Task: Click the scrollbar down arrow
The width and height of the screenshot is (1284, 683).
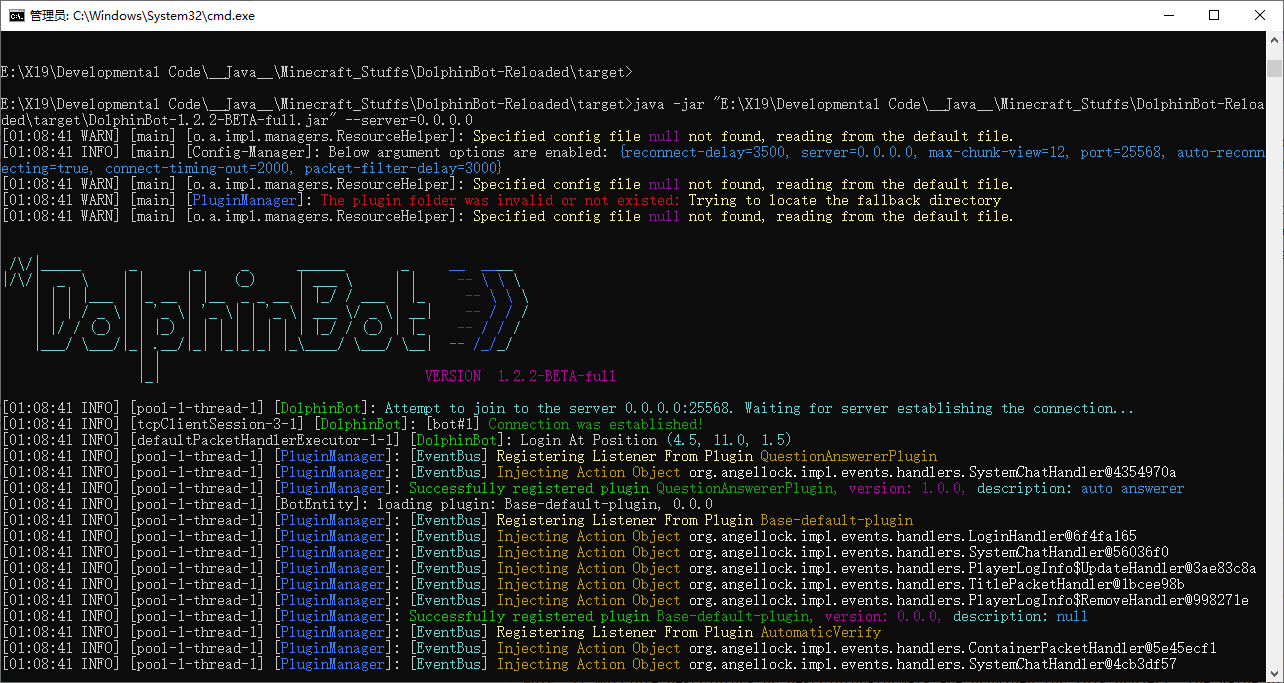Action: point(1274,674)
